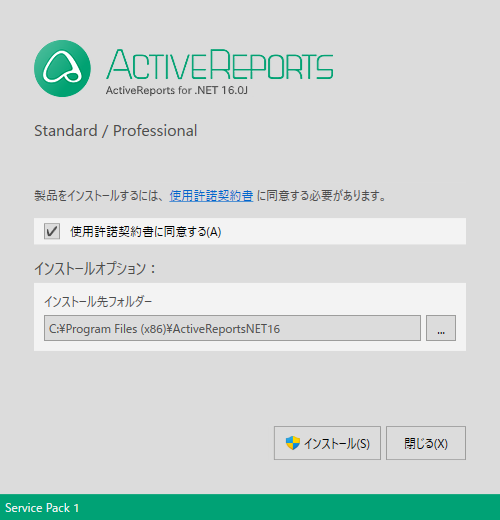
Task: Focus the install destination folder path field
Action: pyautogui.click(x=232, y=328)
